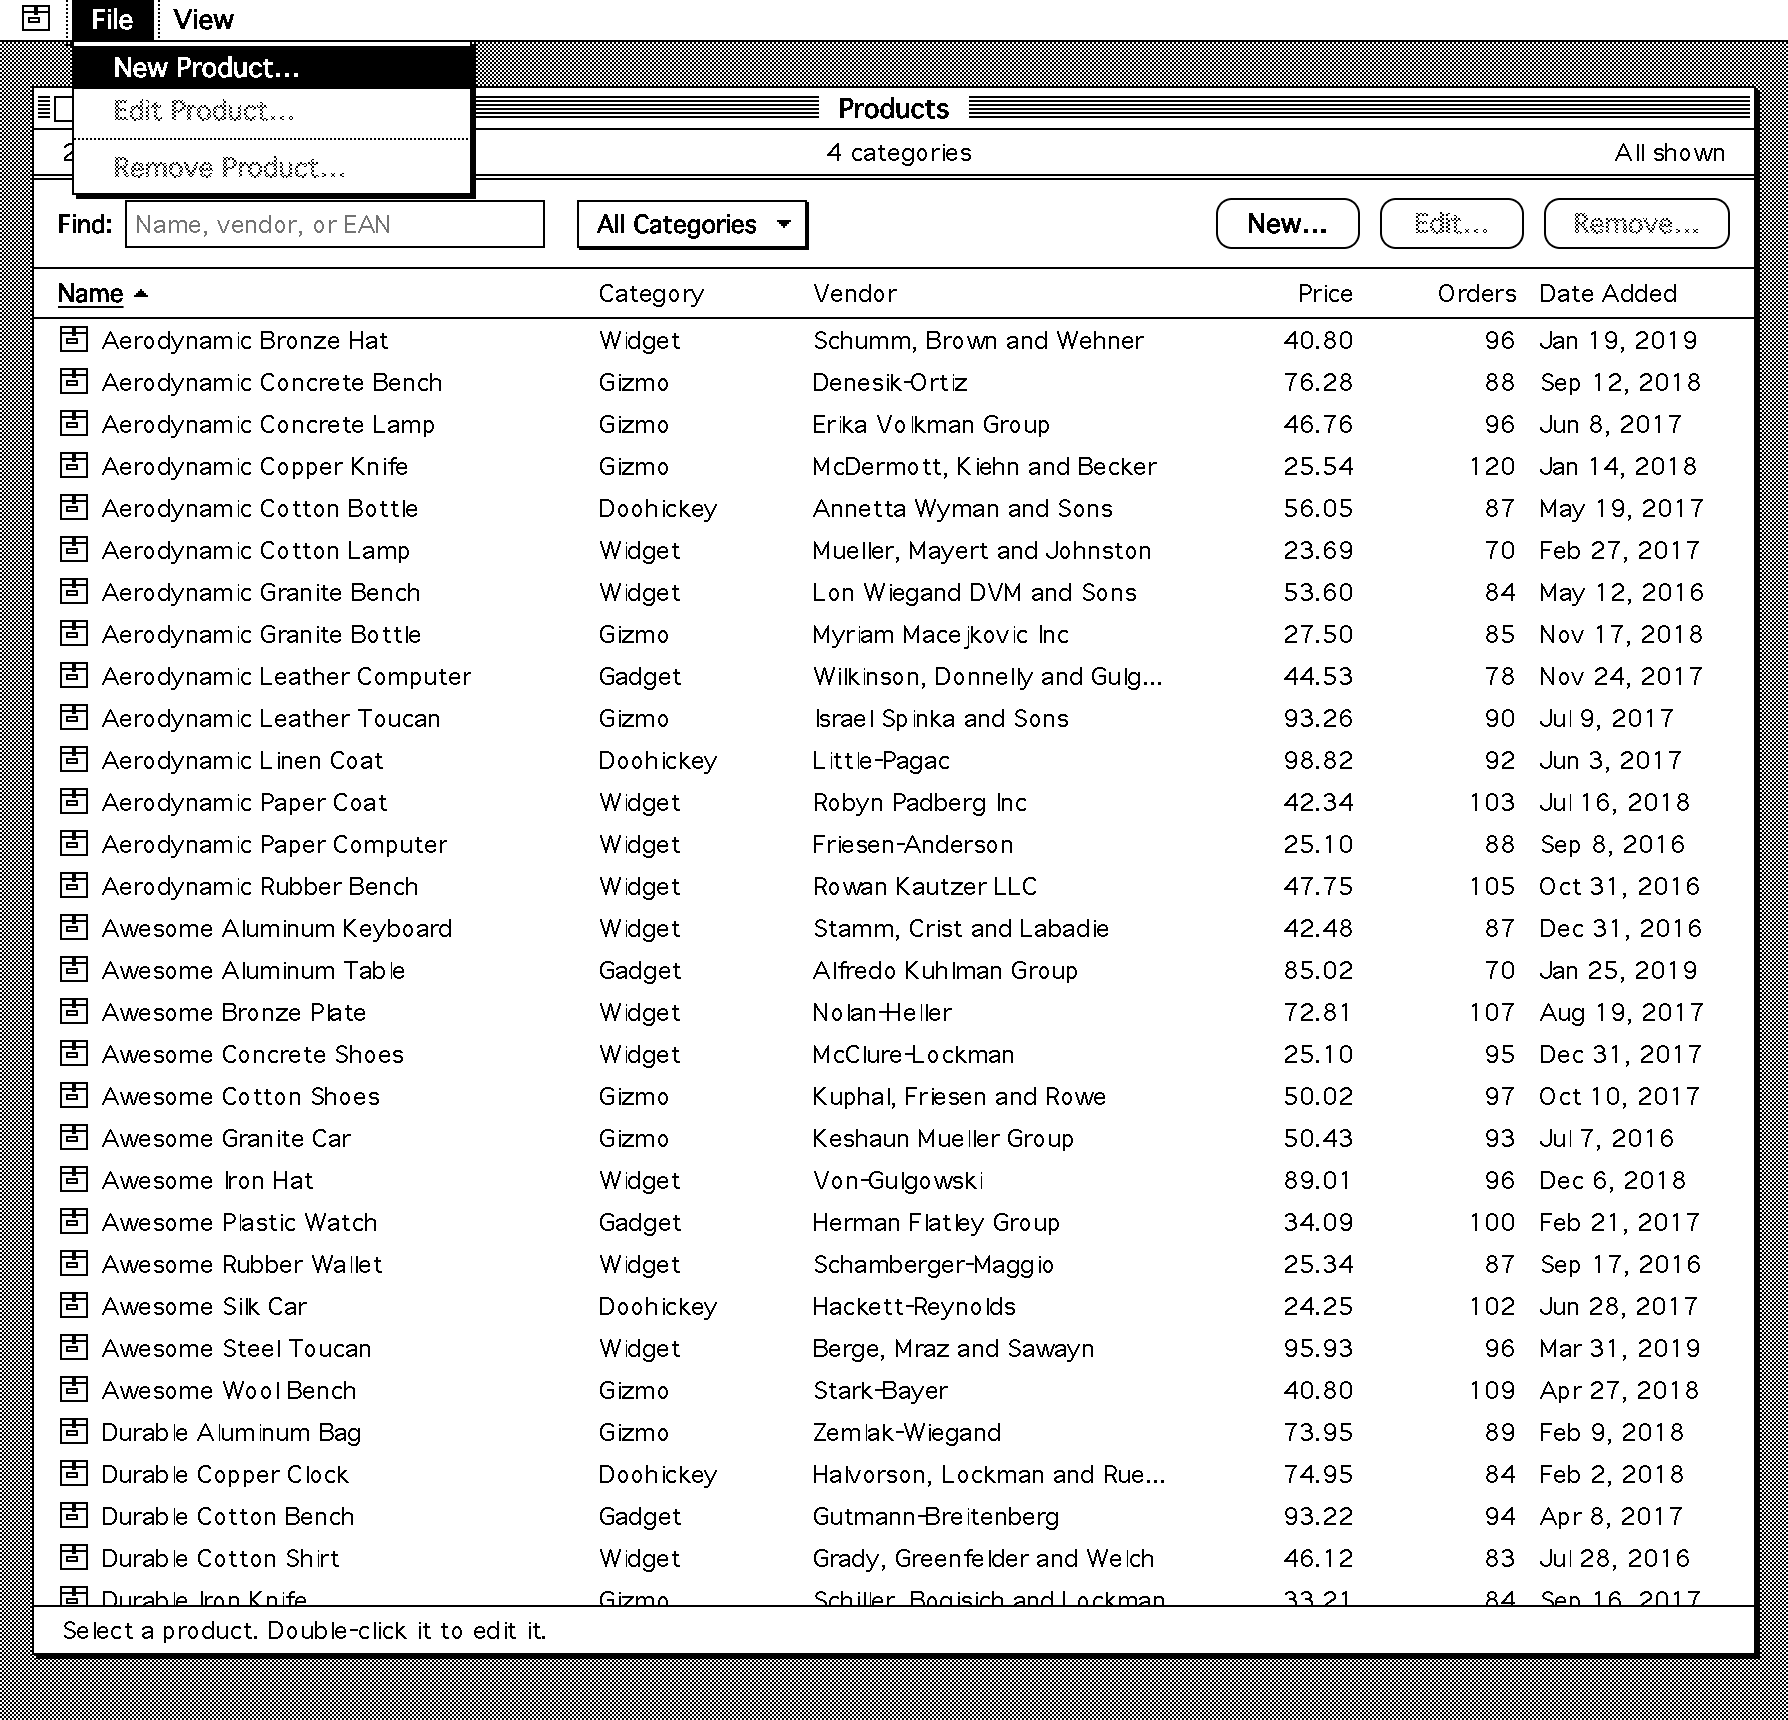Click the Remove... button
Viewport: 1788px width, 1720px height.
[1636, 223]
